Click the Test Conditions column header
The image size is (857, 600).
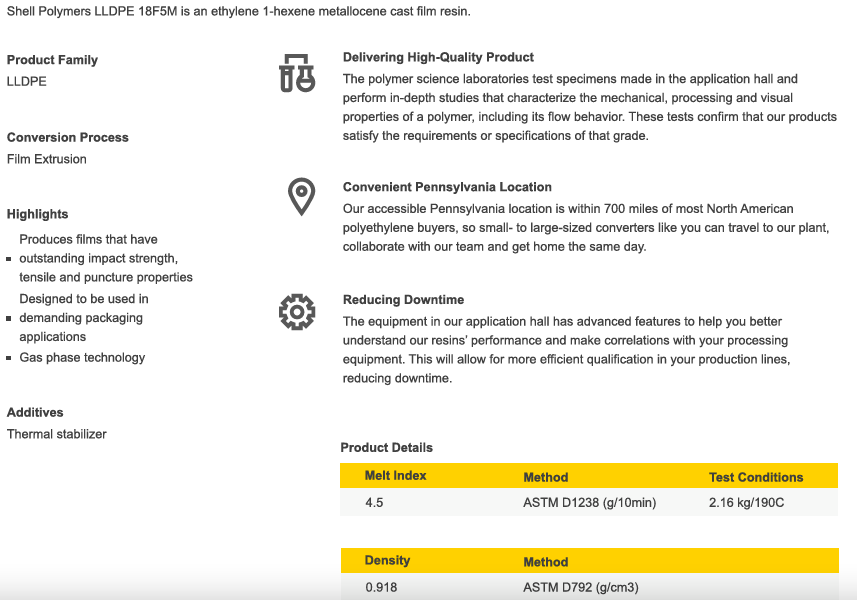756,478
